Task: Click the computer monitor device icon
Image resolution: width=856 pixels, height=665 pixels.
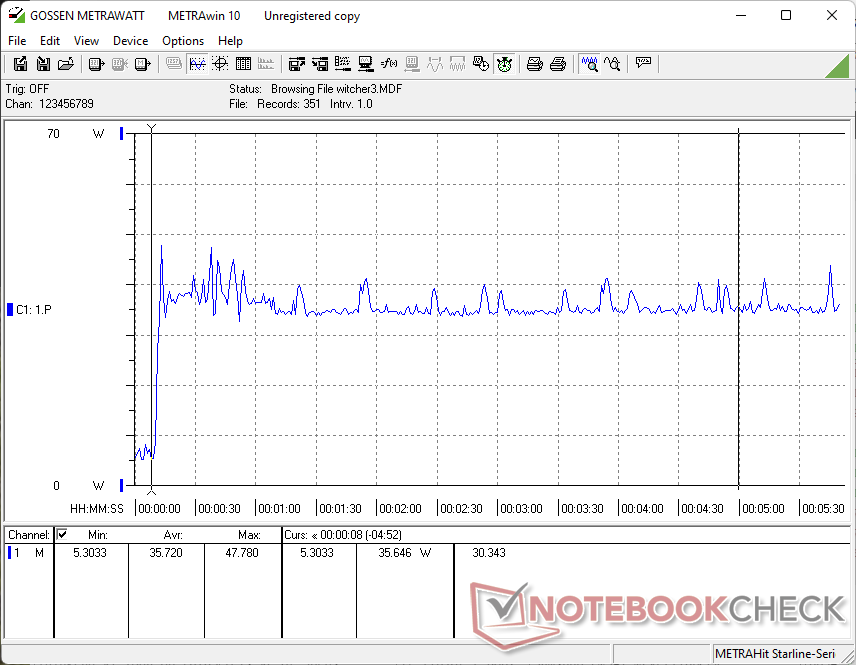Action: coord(366,64)
